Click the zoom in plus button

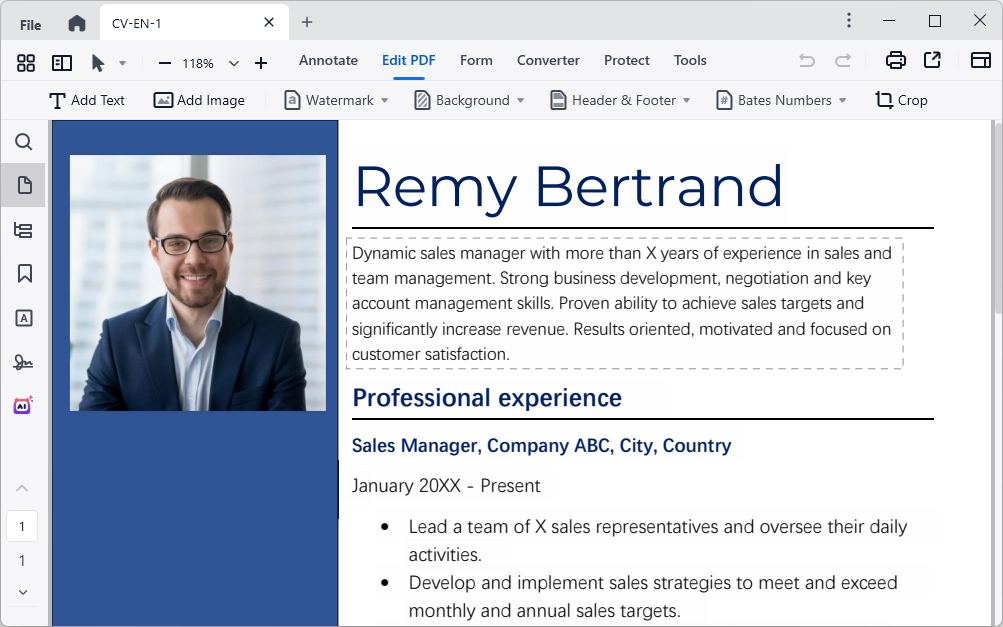(261, 63)
